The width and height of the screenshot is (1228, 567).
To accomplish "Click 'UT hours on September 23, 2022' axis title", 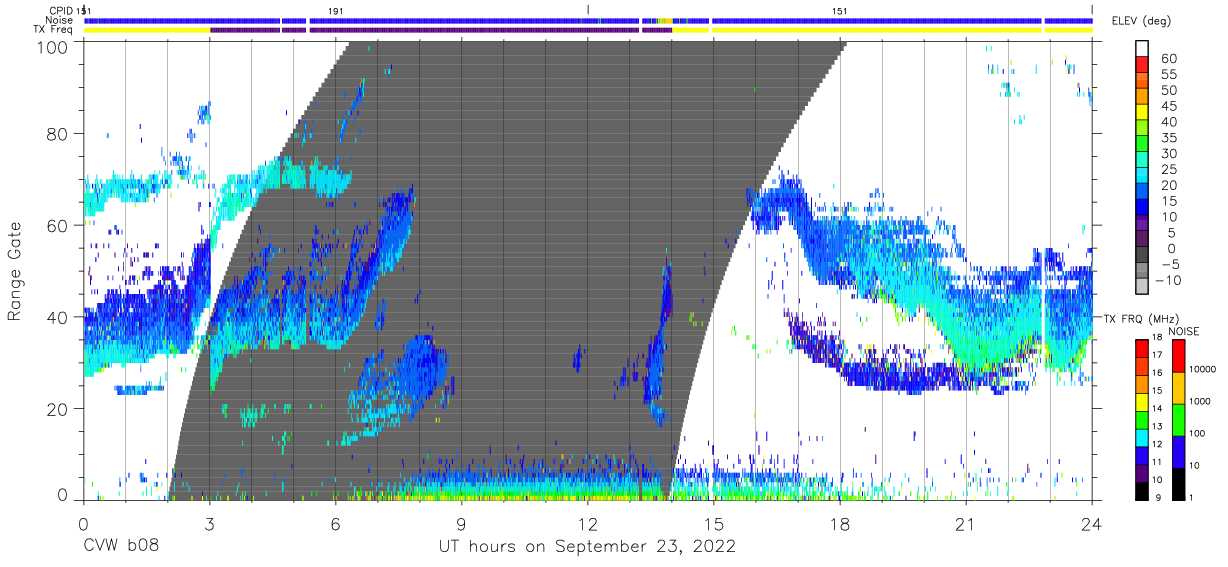I will pos(587,547).
